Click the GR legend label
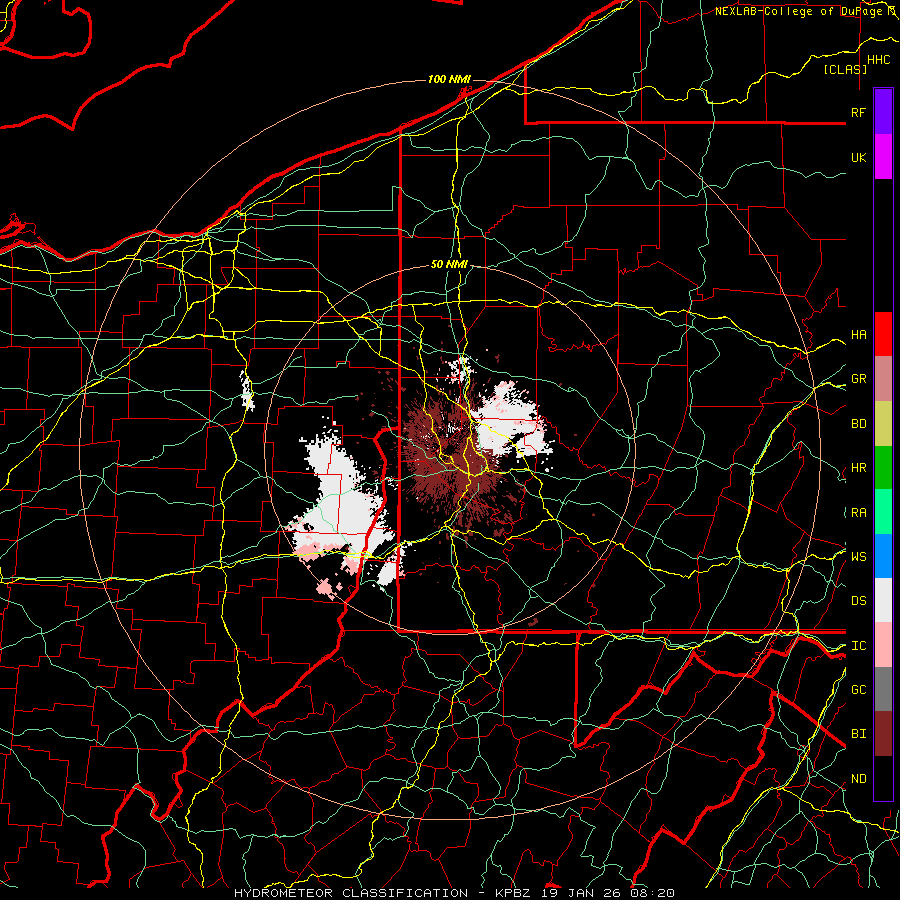 coord(858,379)
